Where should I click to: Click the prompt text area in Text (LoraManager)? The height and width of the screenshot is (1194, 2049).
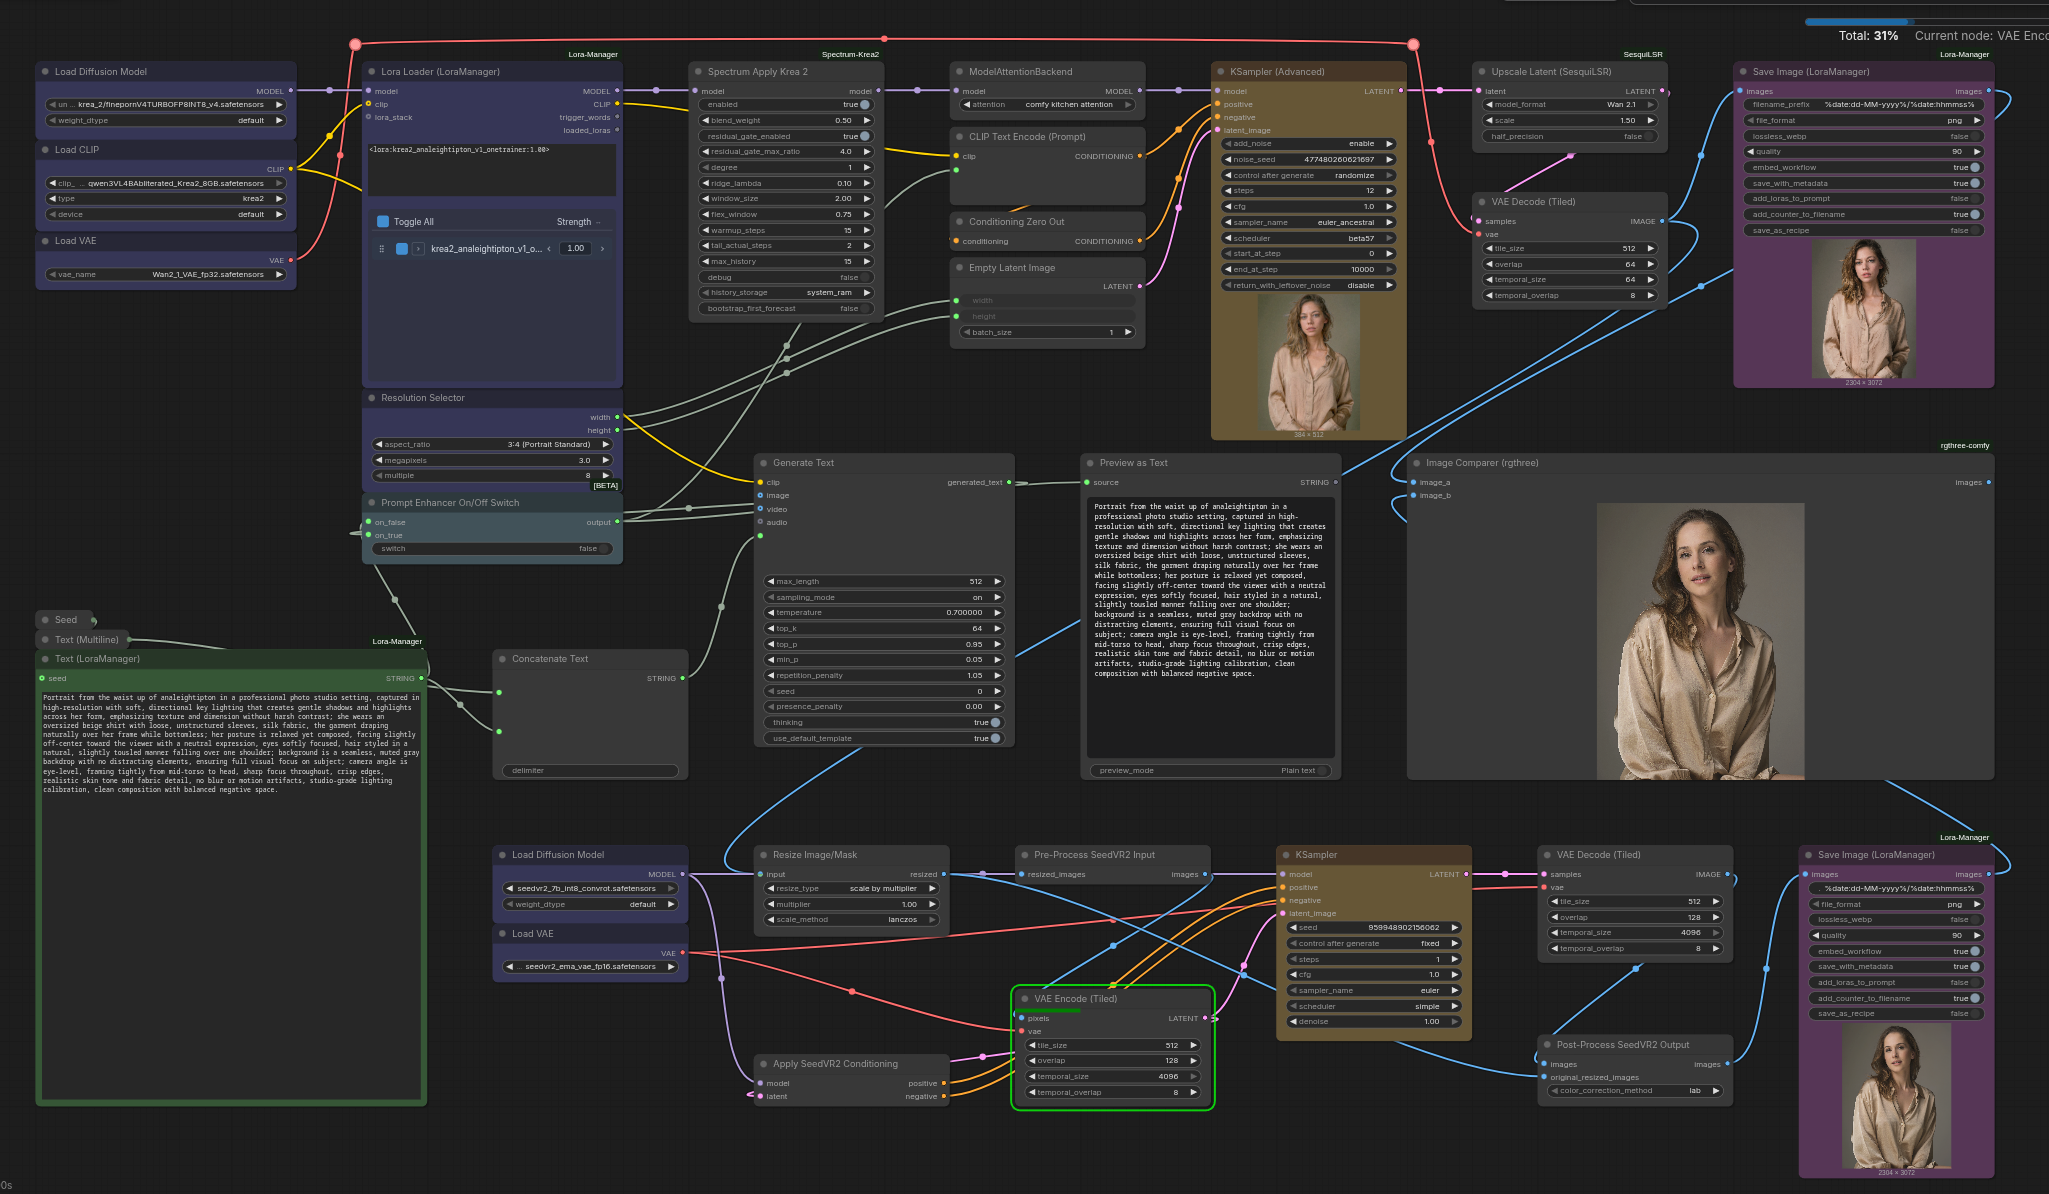pos(231,894)
